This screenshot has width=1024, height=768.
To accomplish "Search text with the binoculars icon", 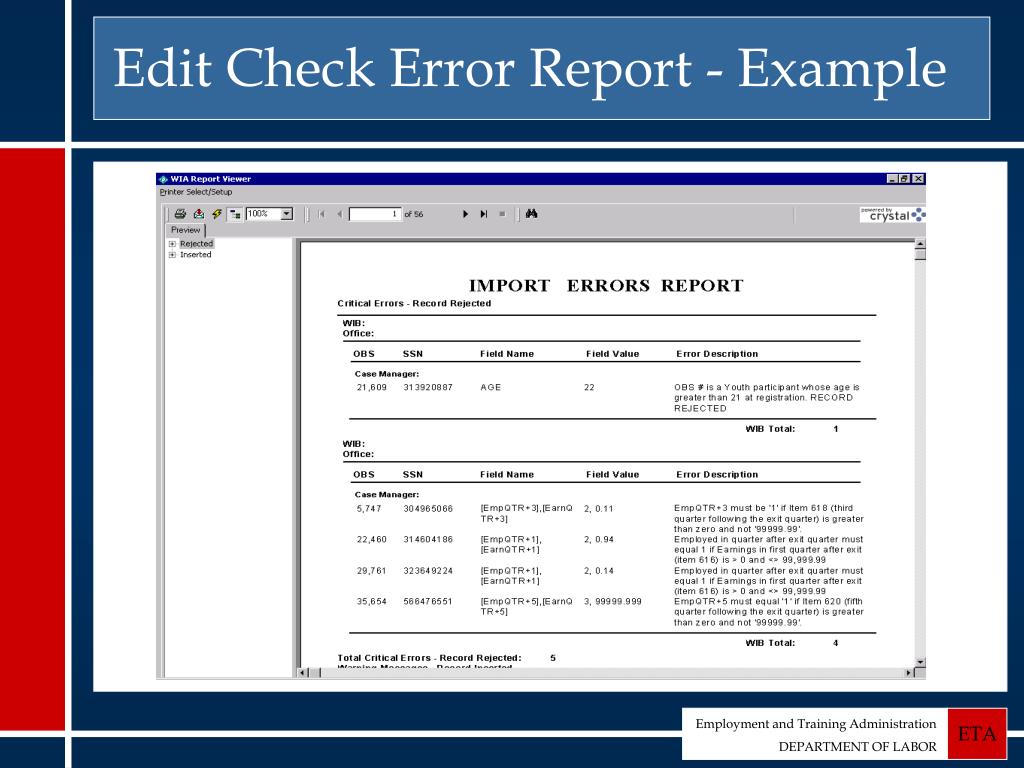I will (x=532, y=214).
